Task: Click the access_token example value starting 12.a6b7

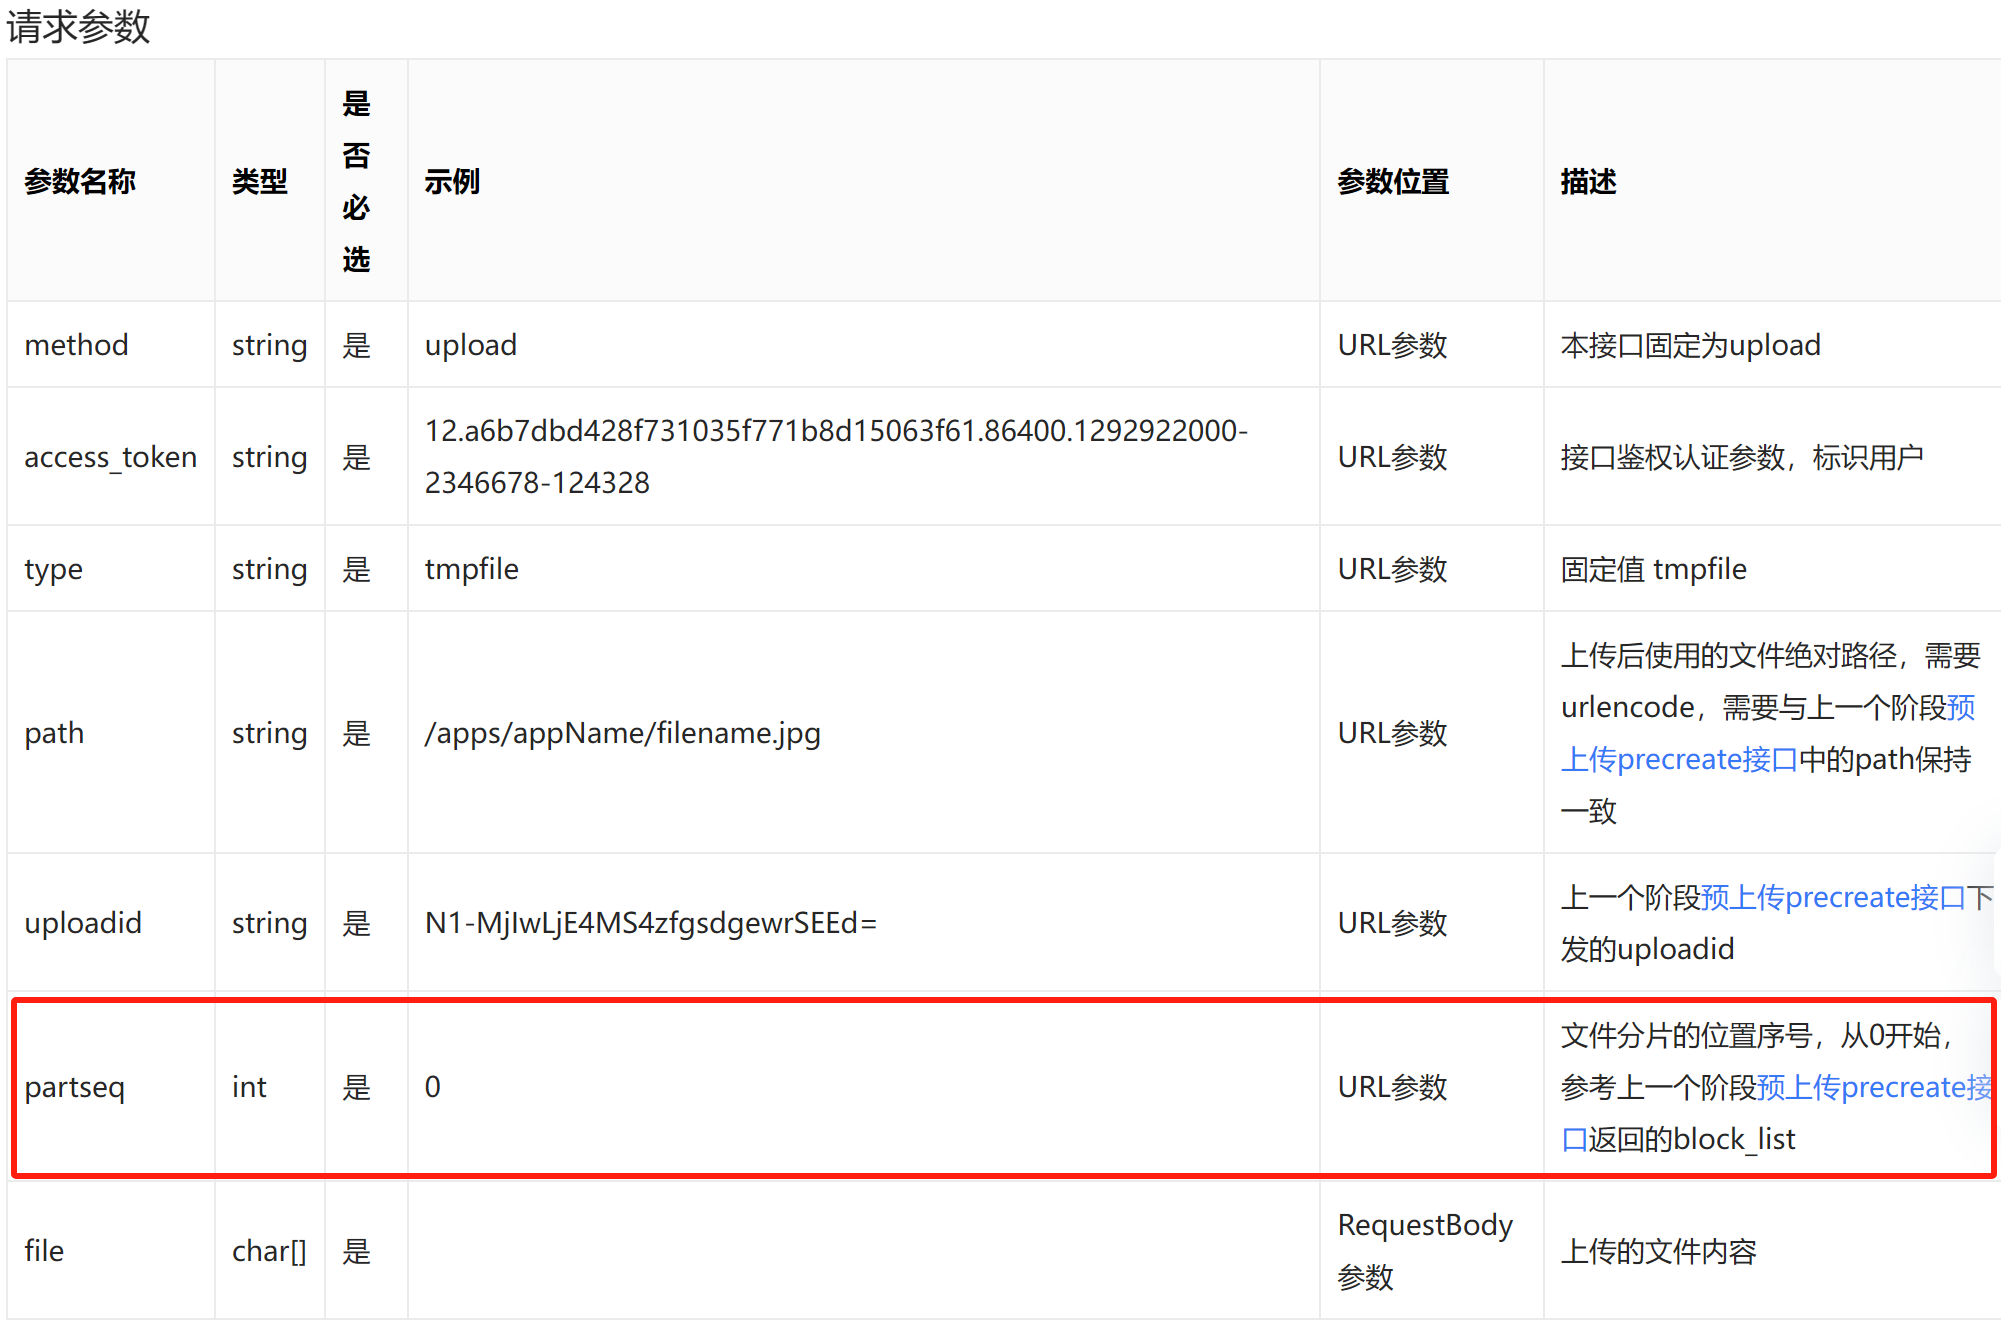Action: coord(836,457)
